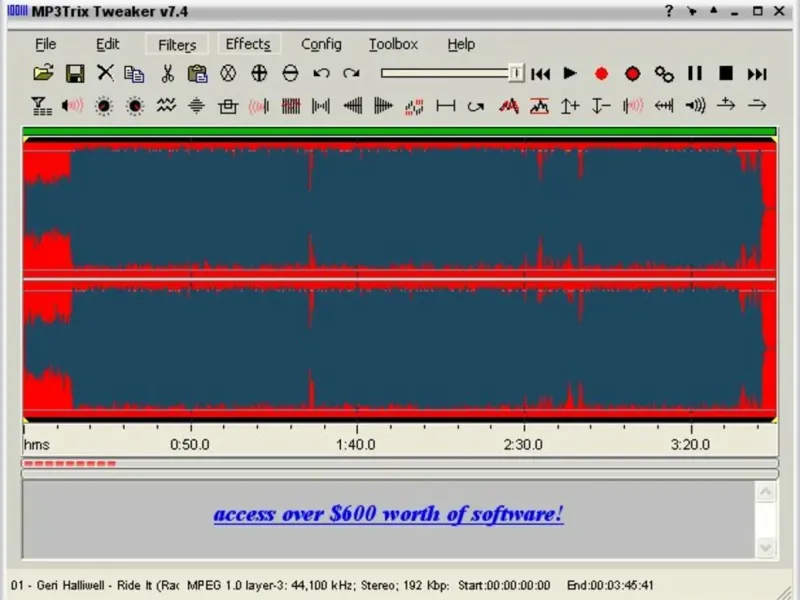Click the box-shaped toolbar icon

(228, 106)
